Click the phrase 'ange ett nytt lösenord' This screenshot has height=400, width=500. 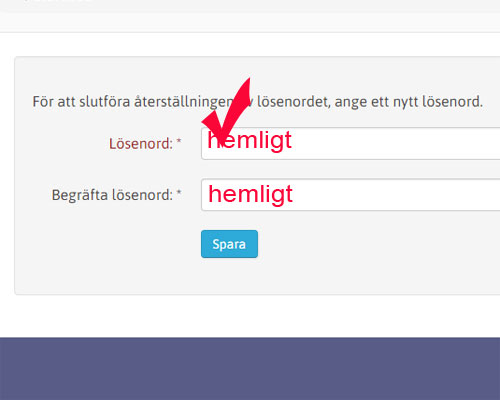(409, 102)
